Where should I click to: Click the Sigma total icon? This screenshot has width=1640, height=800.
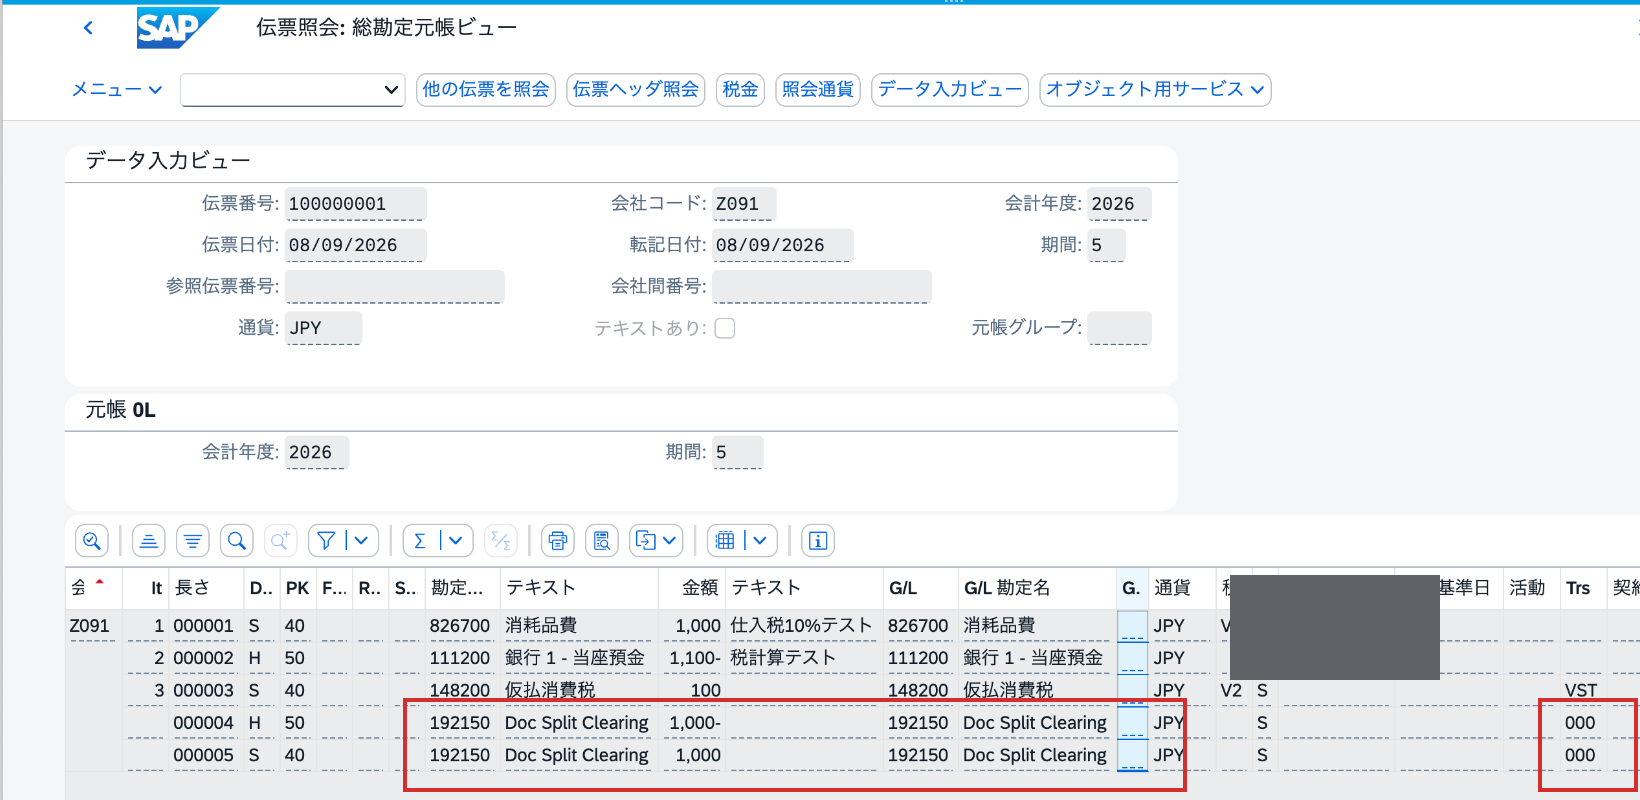(421, 541)
